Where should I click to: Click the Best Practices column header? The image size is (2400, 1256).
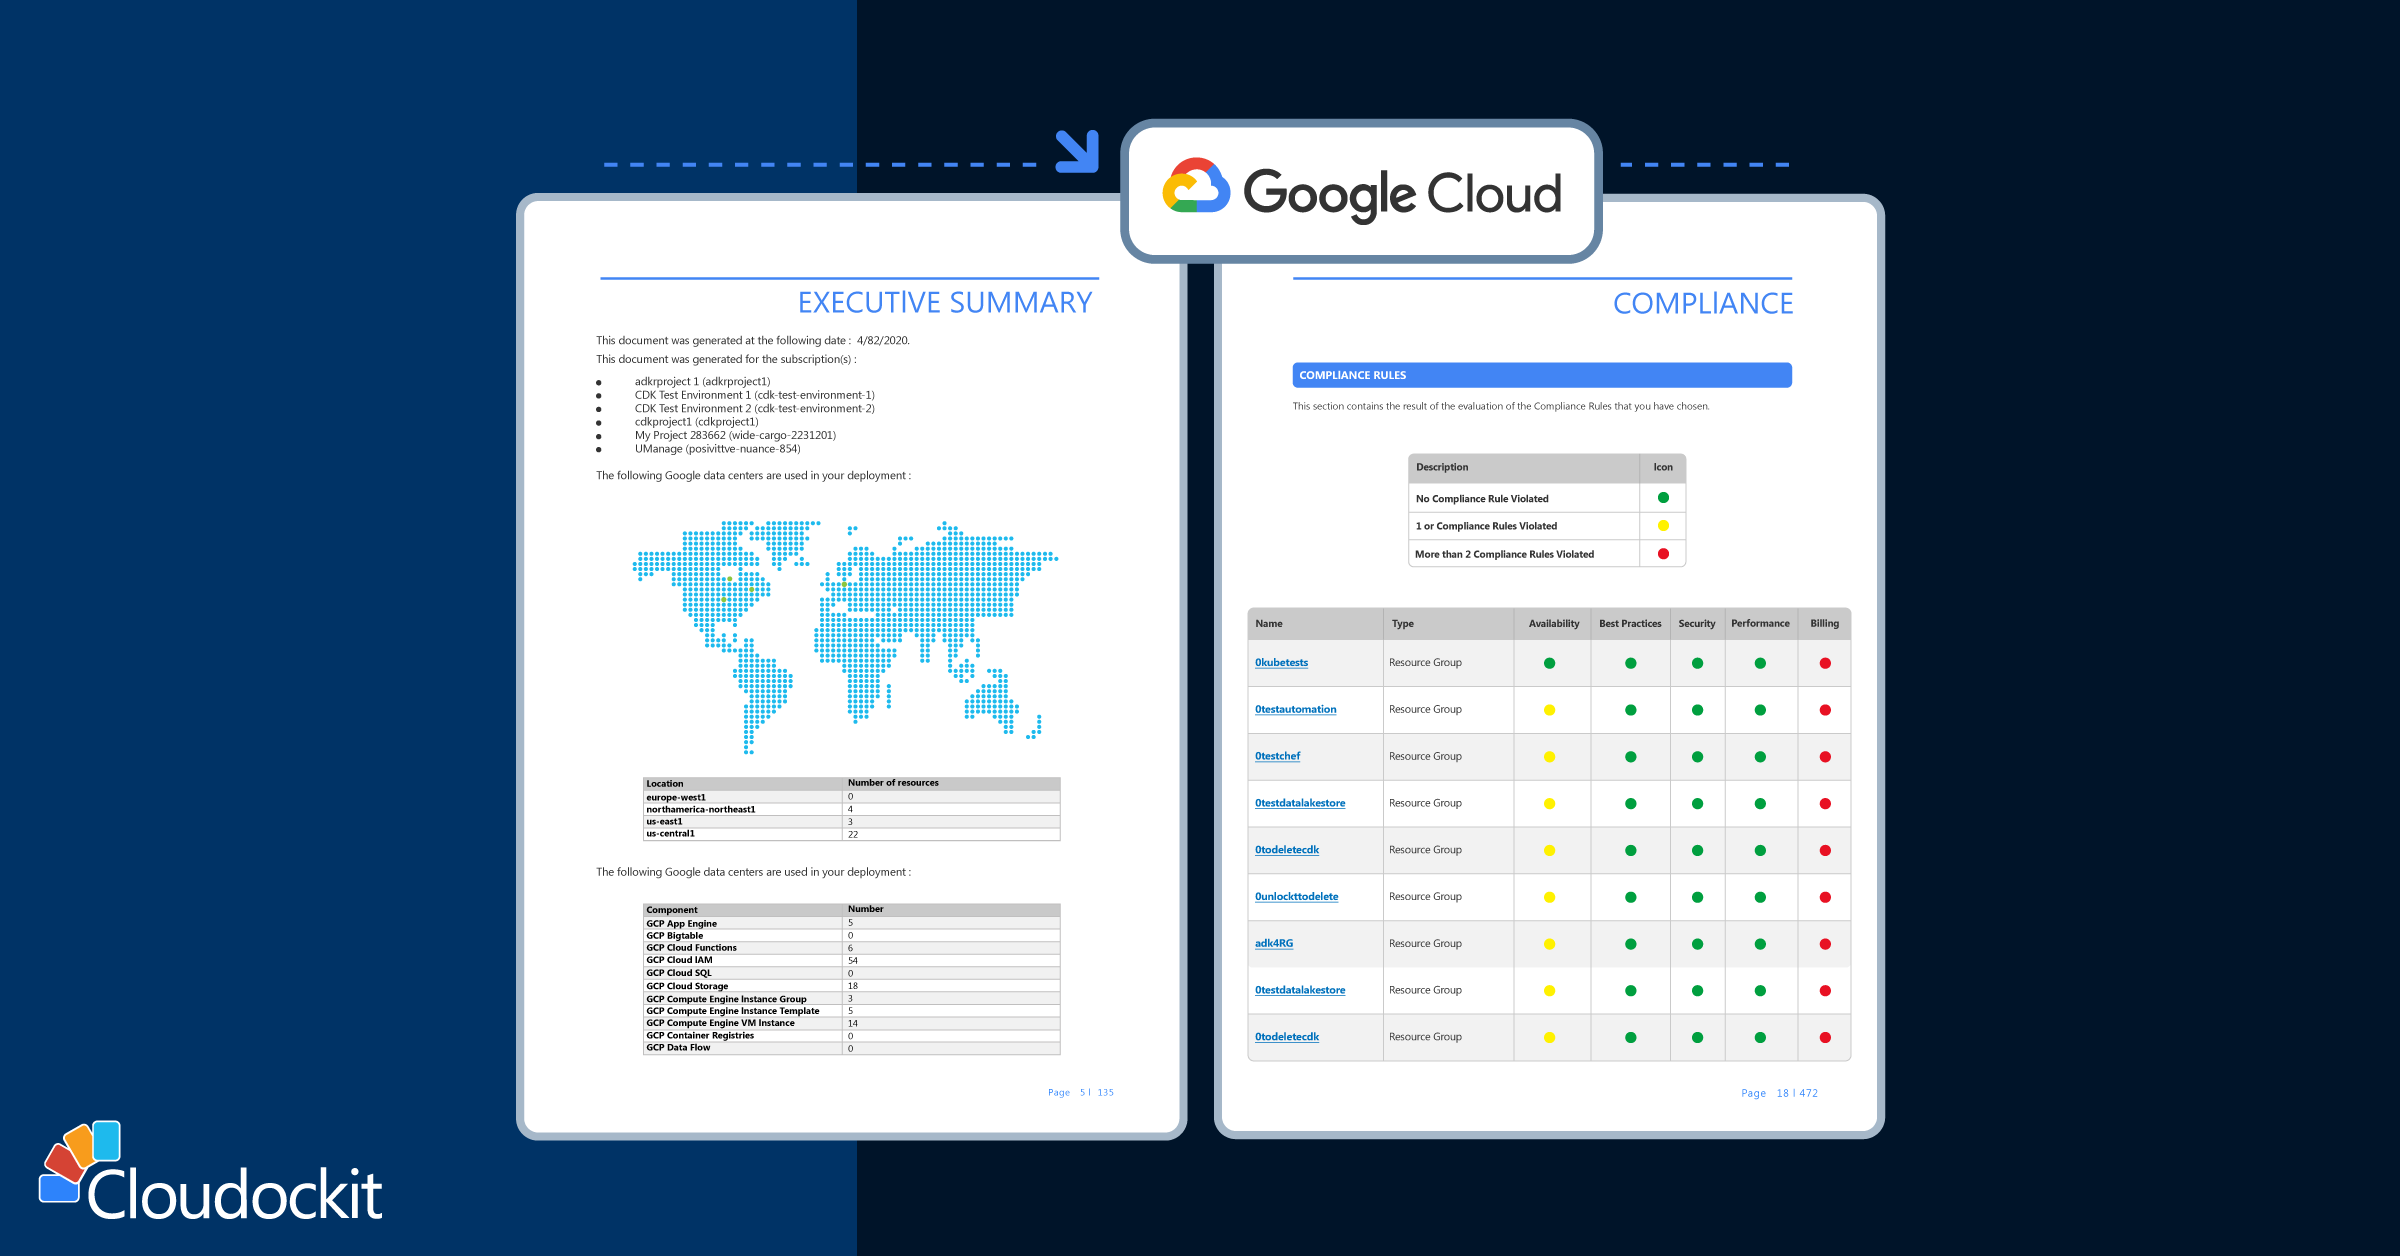(1630, 623)
